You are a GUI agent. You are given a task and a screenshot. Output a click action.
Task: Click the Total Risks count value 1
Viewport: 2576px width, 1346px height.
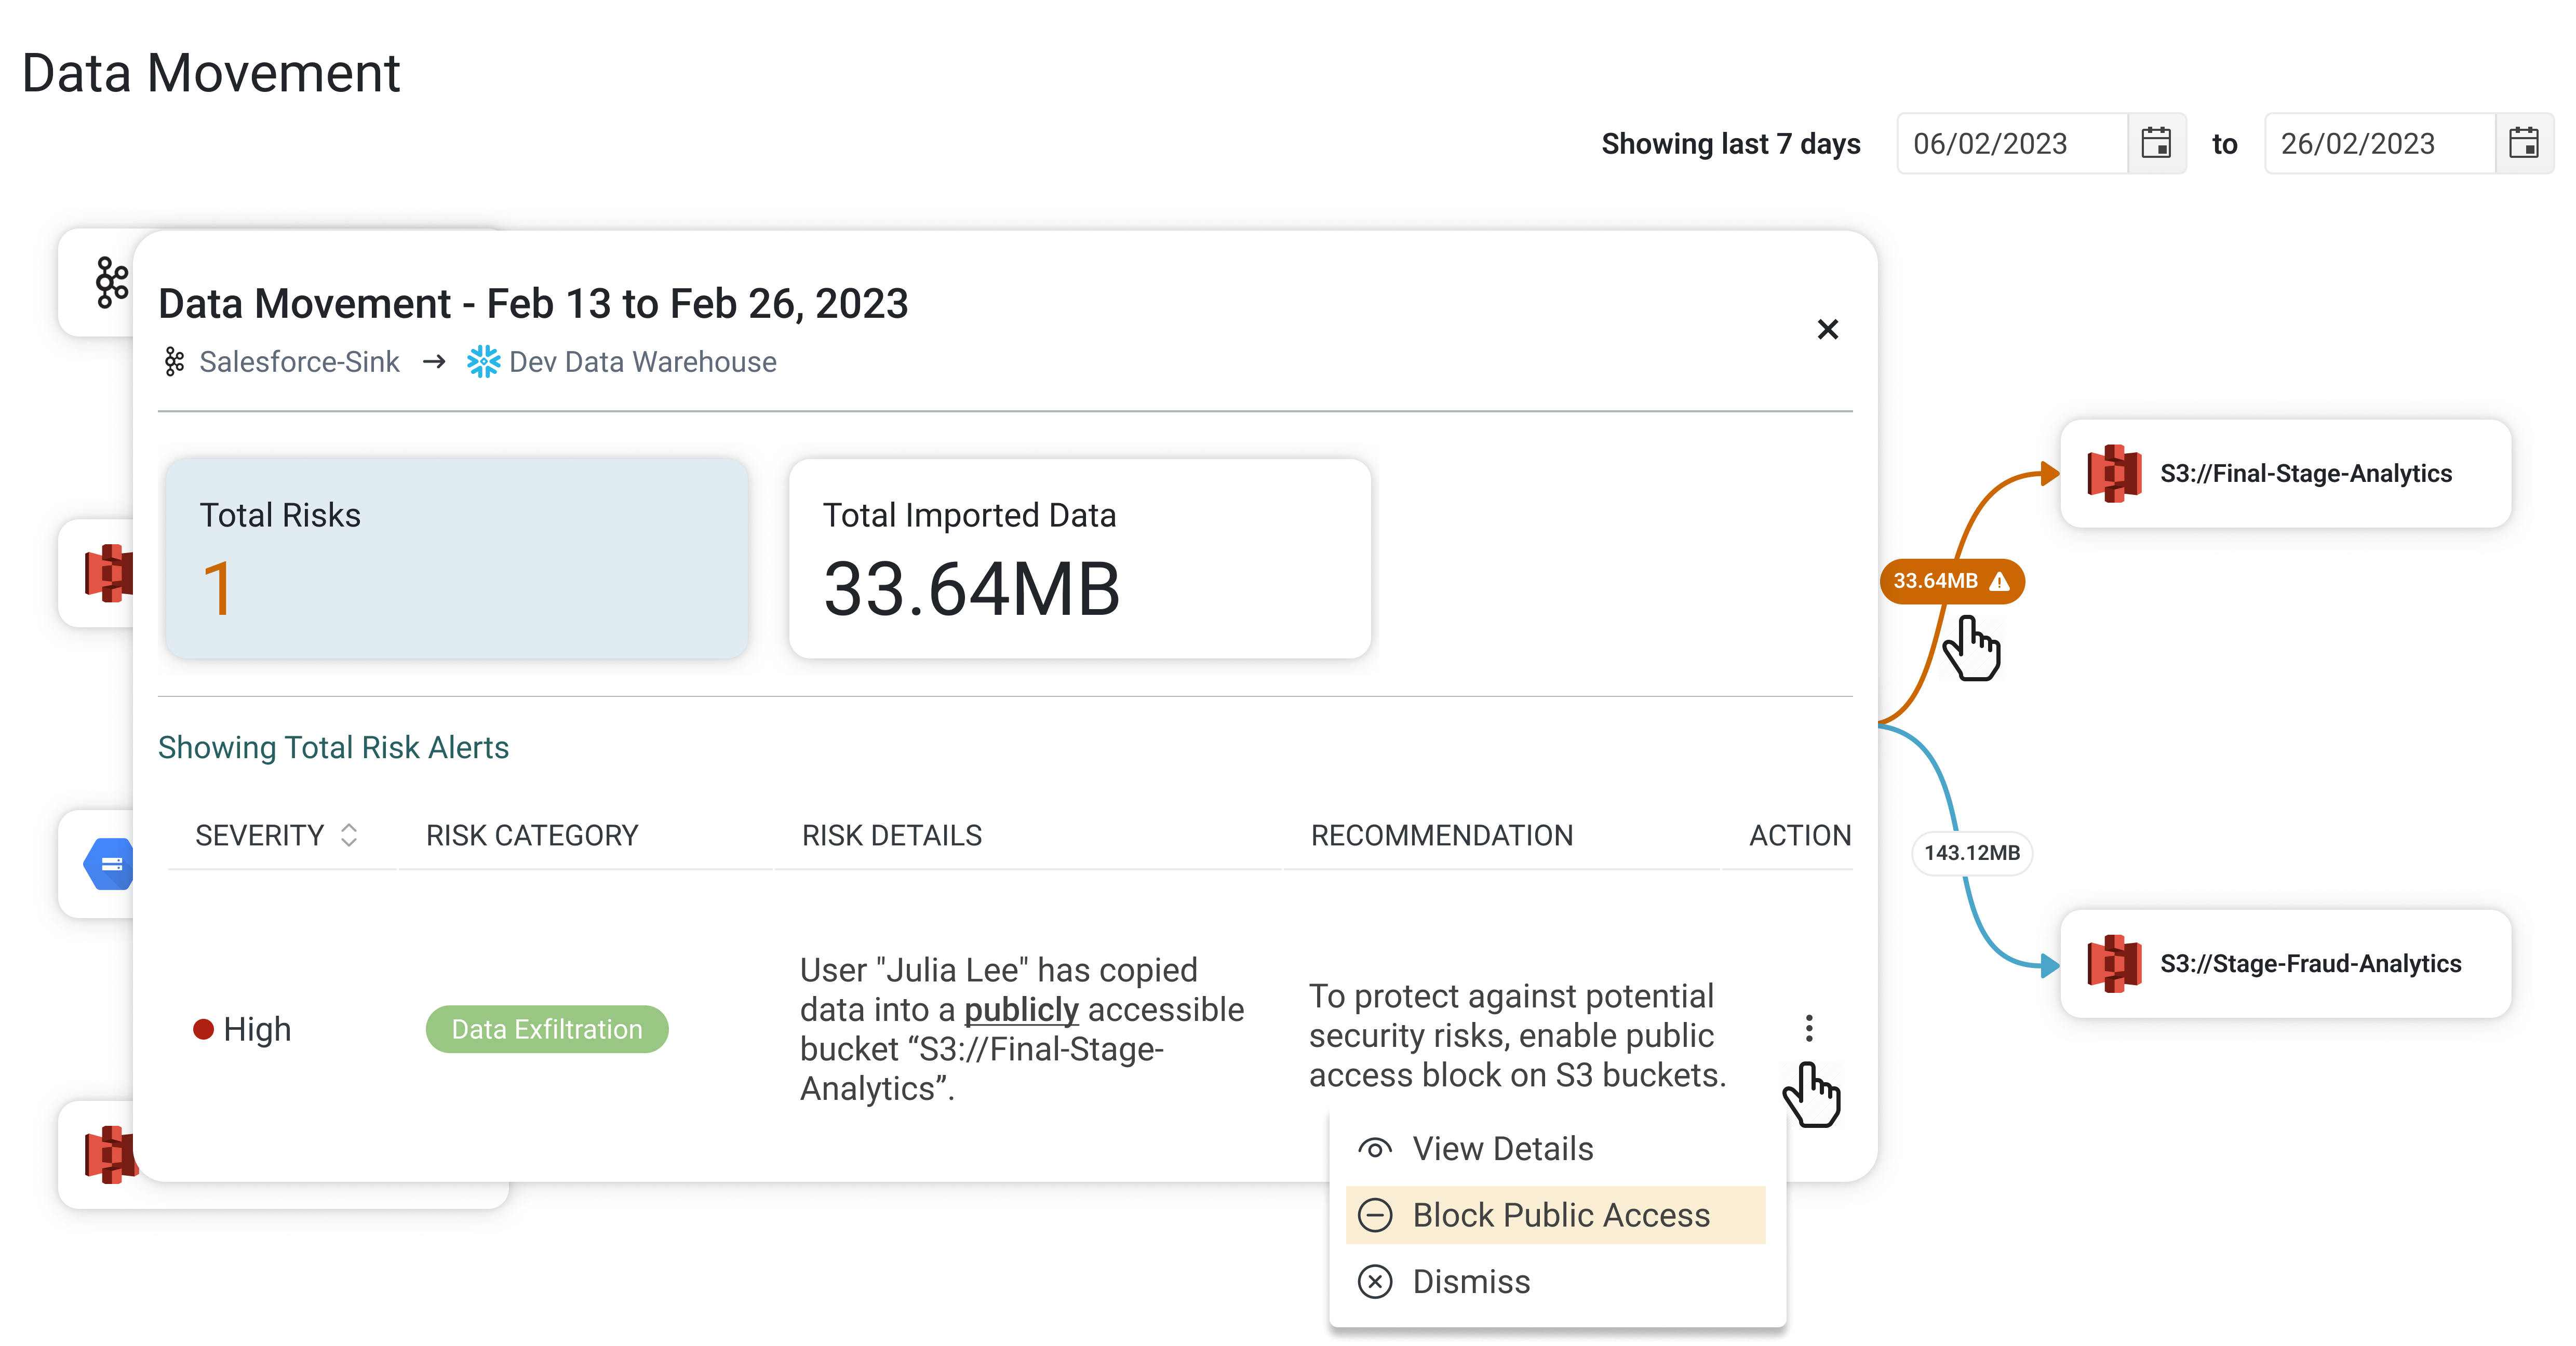pyautogui.click(x=218, y=589)
